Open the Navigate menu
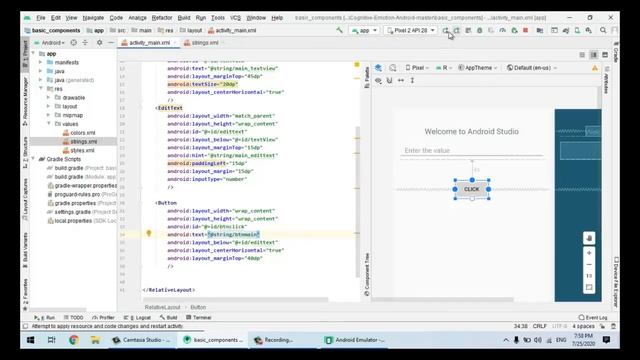 [x=93, y=18]
